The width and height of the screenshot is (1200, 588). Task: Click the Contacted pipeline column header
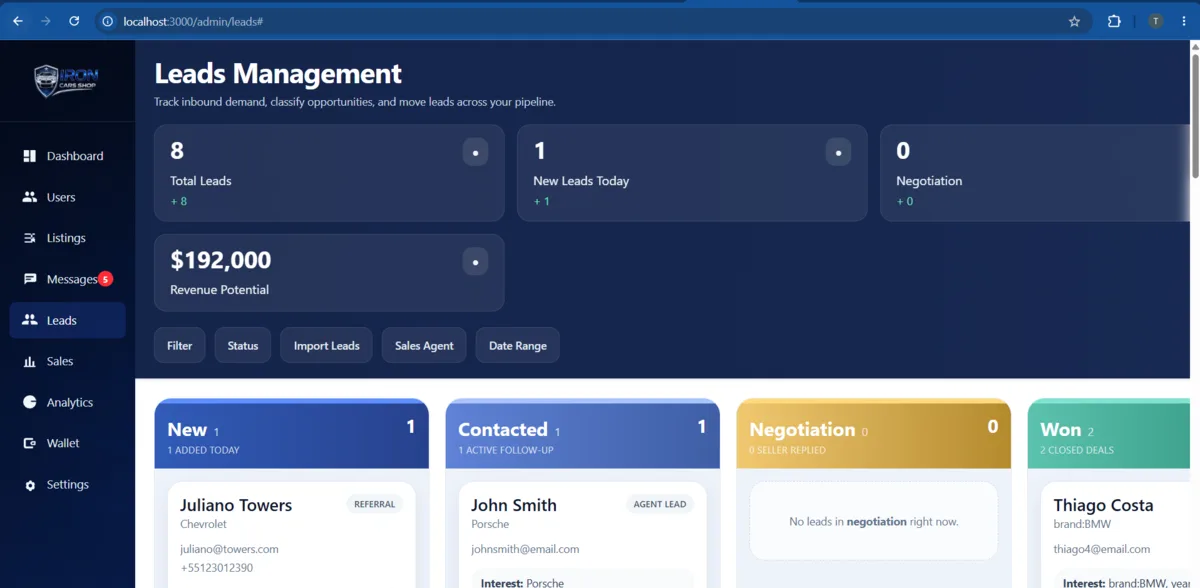pos(583,434)
